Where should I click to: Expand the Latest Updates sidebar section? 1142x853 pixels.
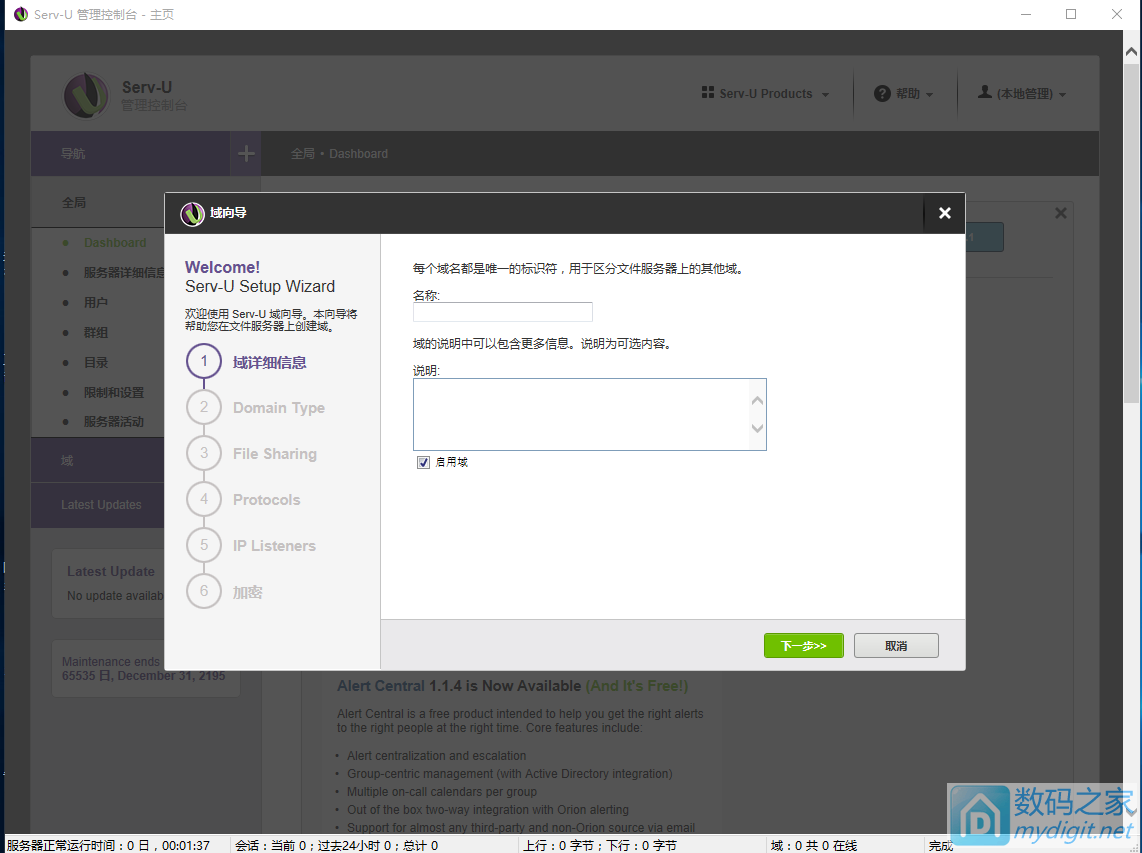point(98,504)
